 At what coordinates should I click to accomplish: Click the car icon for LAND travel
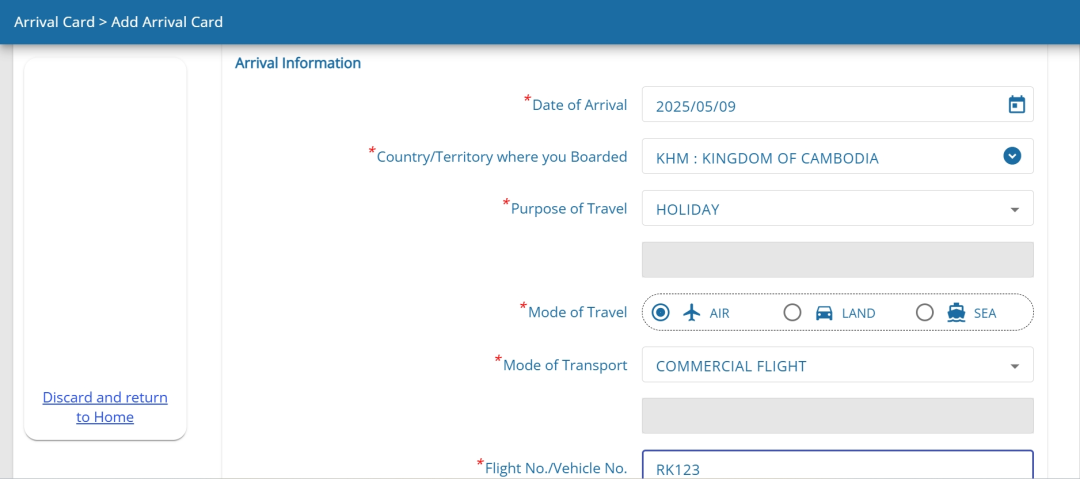pos(824,313)
